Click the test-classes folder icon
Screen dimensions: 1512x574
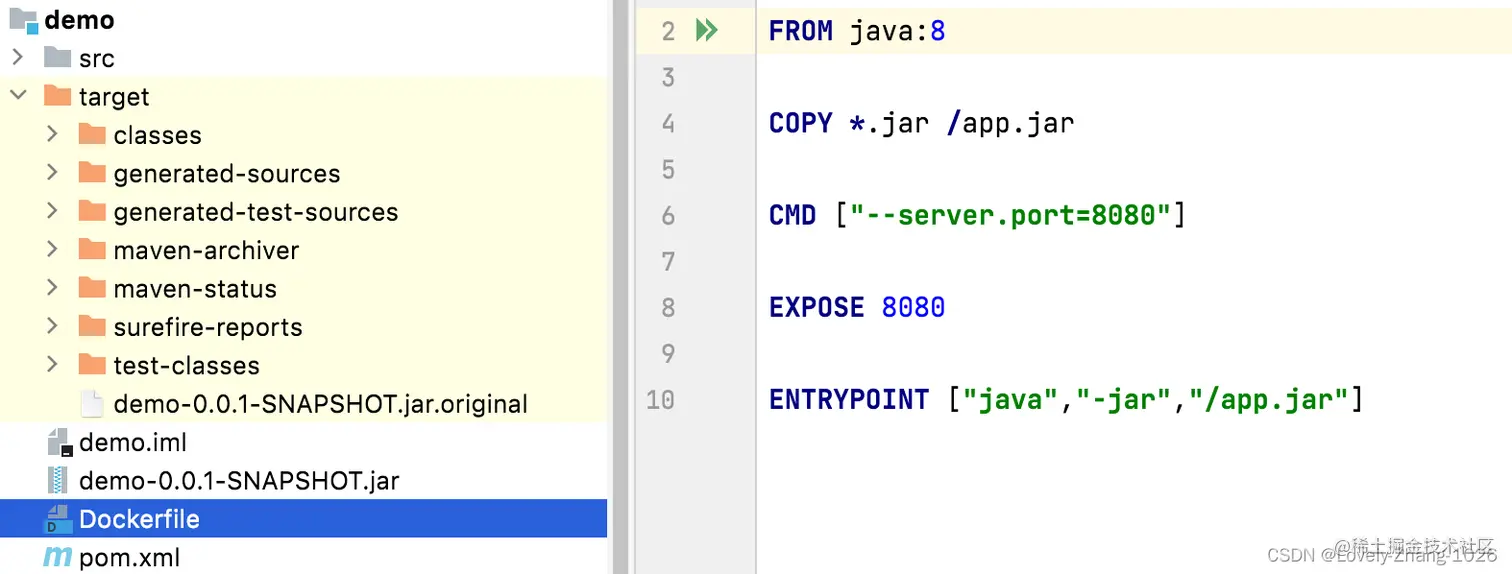(x=92, y=364)
